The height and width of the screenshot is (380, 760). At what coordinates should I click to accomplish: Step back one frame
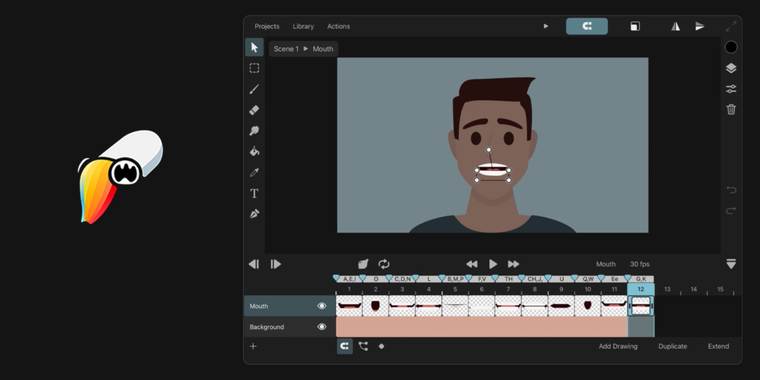click(x=253, y=264)
